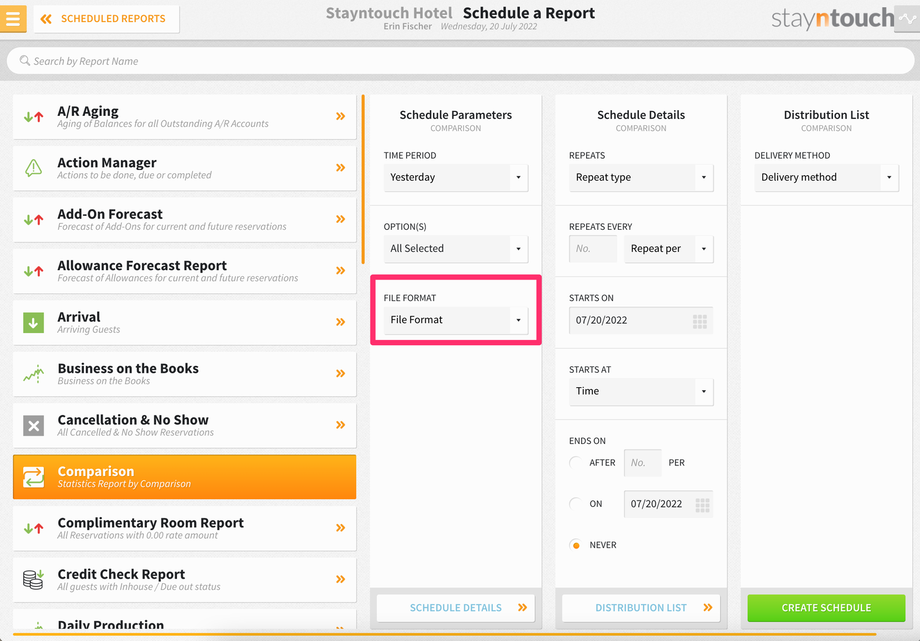The height and width of the screenshot is (641, 920).
Task: Open the Starts At Time dropdown
Action: coord(641,391)
